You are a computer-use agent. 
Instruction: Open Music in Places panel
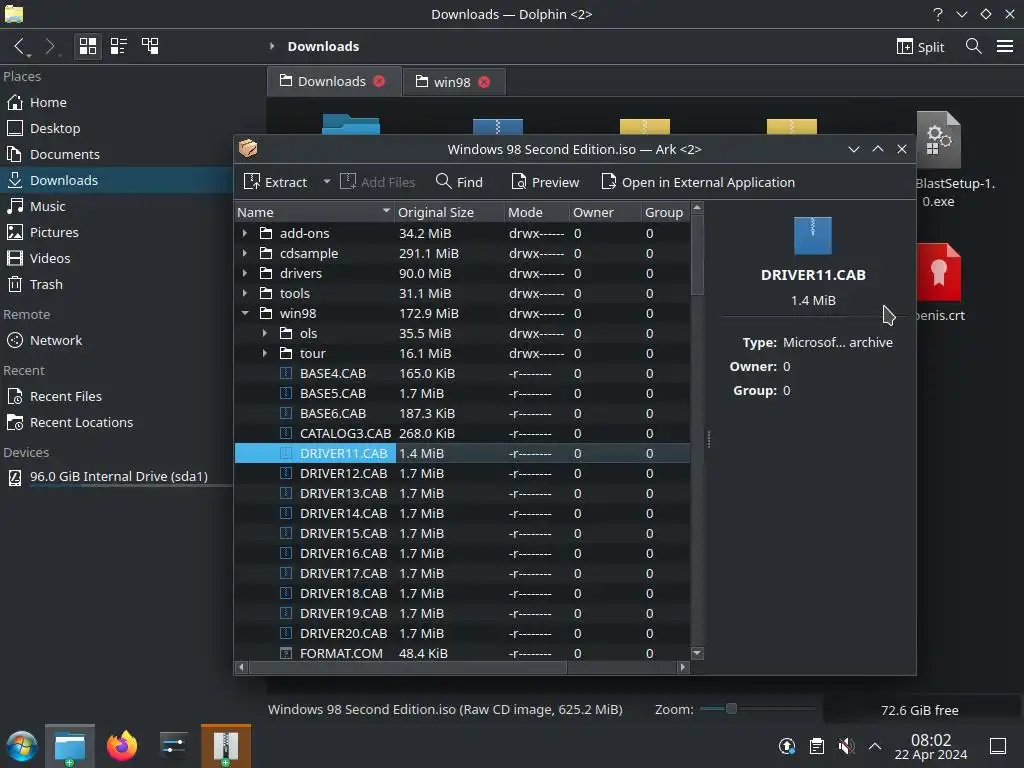(x=118, y=206)
